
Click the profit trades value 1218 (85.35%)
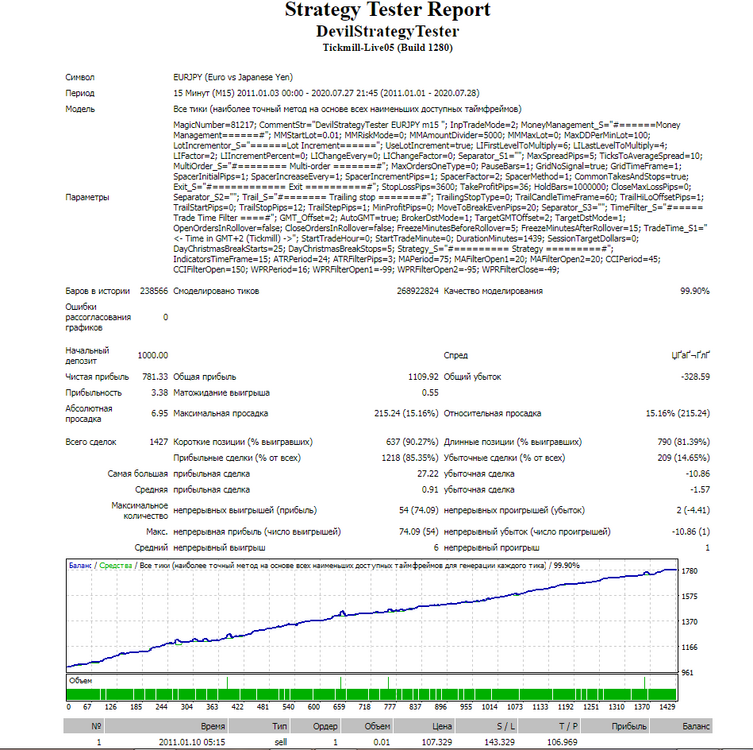coord(410,458)
